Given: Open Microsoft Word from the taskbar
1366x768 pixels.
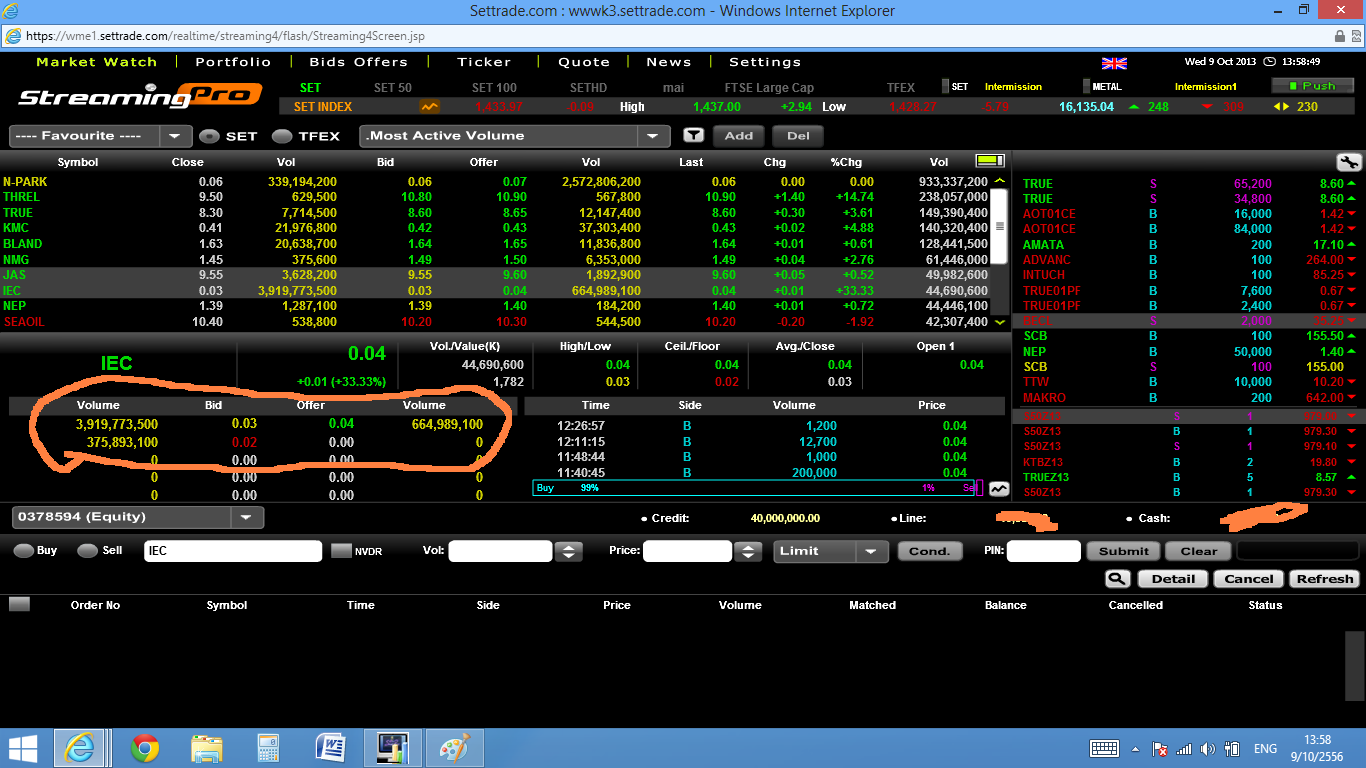Looking at the screenshot, I should pyautogui.click(x=329, y=748).
